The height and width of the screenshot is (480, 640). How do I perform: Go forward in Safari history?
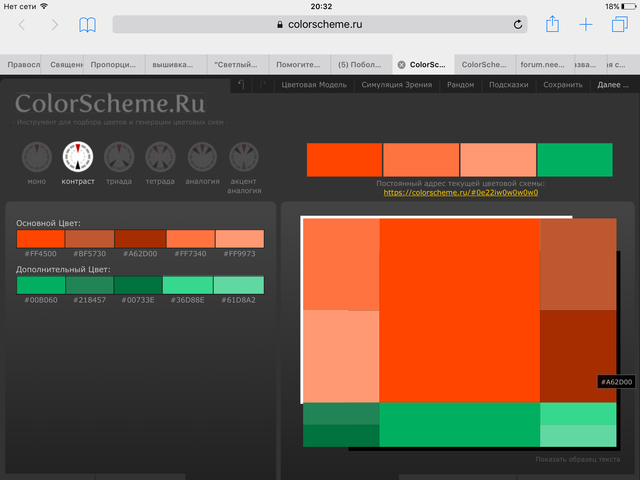click(54, 25)
